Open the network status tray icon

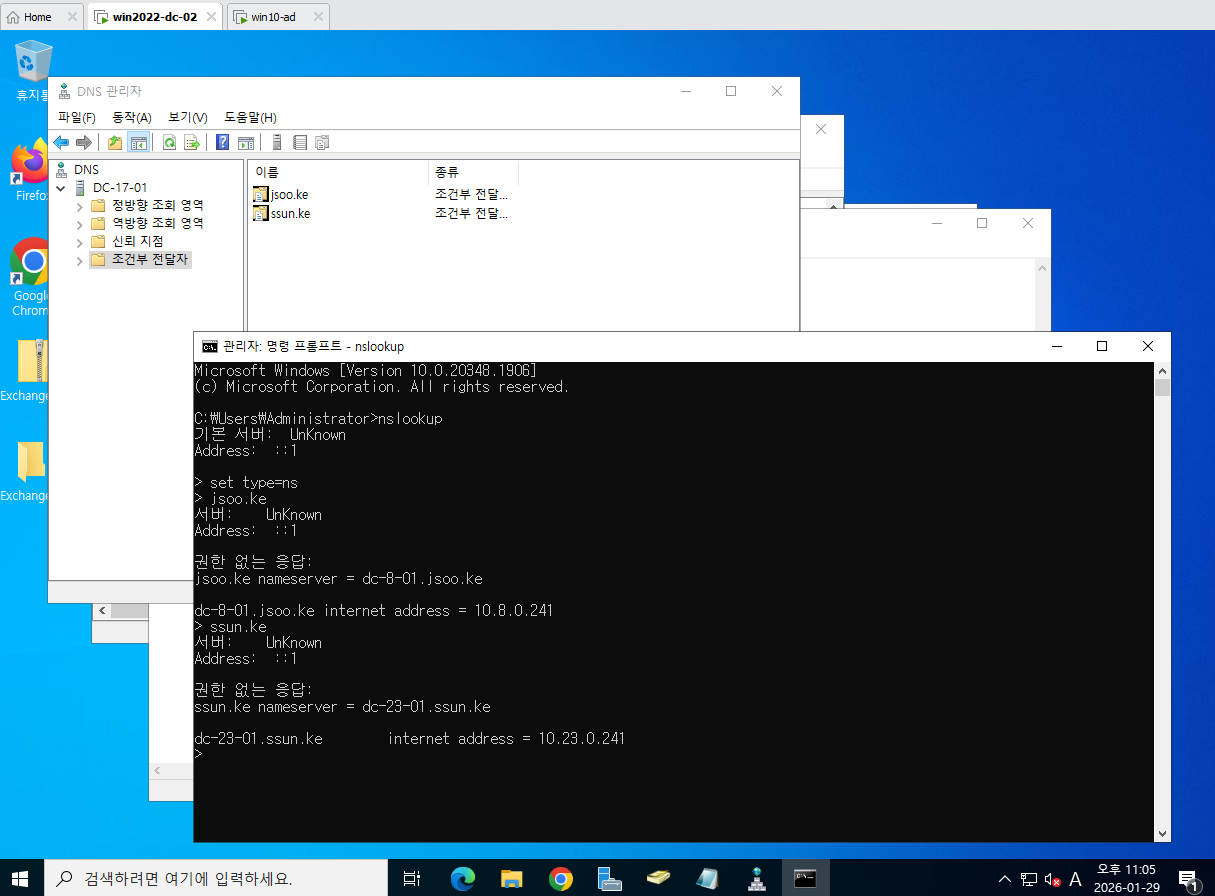coord(1029,880)
